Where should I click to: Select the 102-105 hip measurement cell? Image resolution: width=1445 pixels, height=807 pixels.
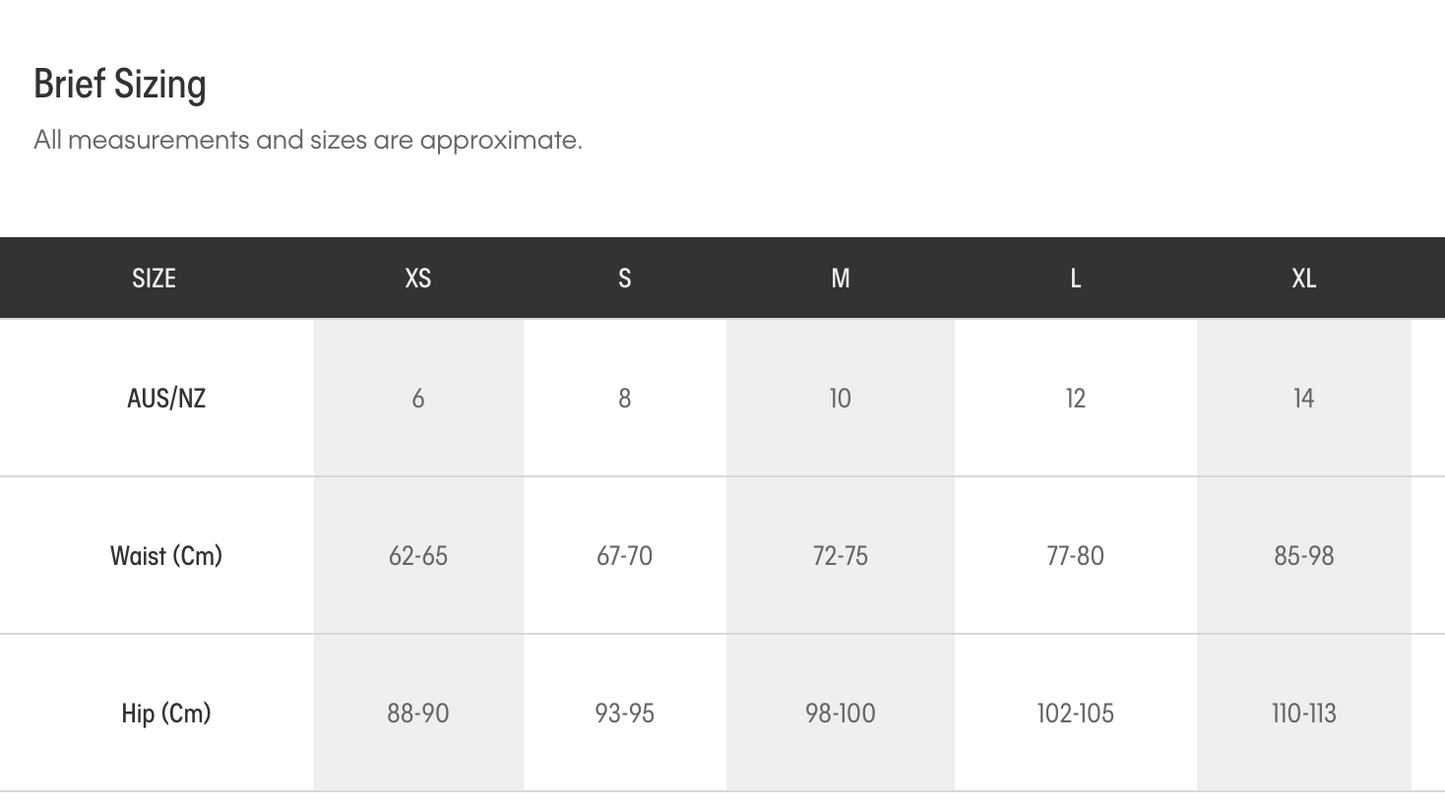1075,713
